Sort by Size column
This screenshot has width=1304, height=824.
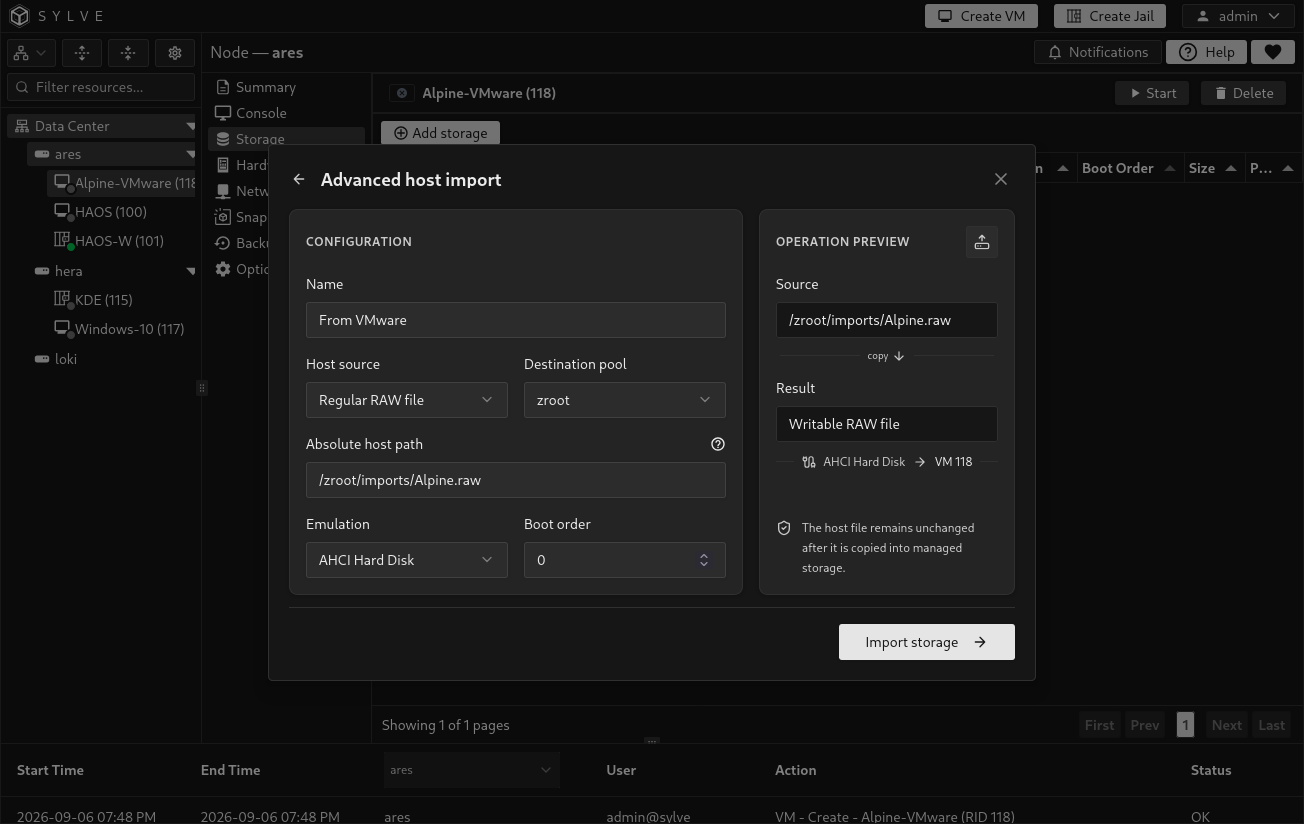pos(1212,168)
